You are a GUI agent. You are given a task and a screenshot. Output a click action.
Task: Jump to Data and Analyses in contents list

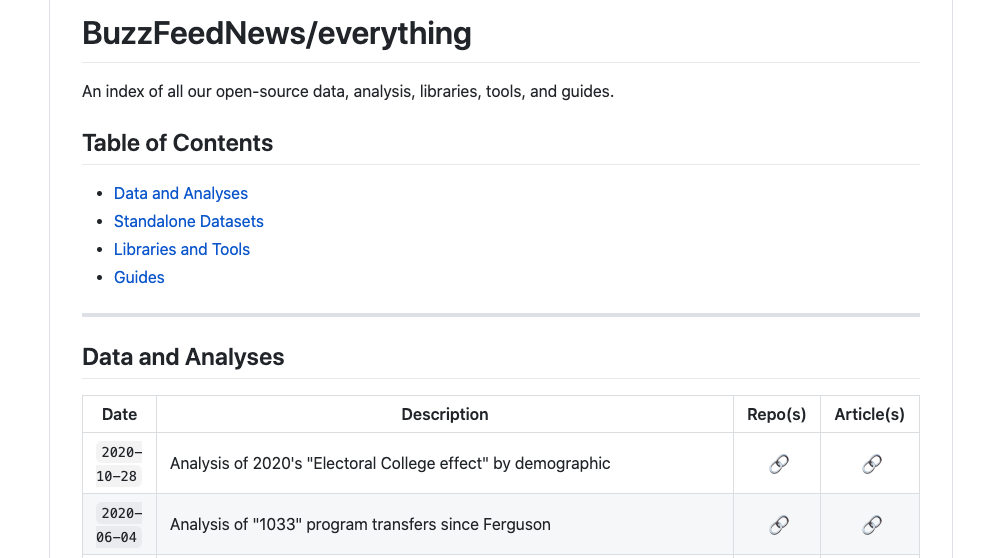[x=180, y=194]
